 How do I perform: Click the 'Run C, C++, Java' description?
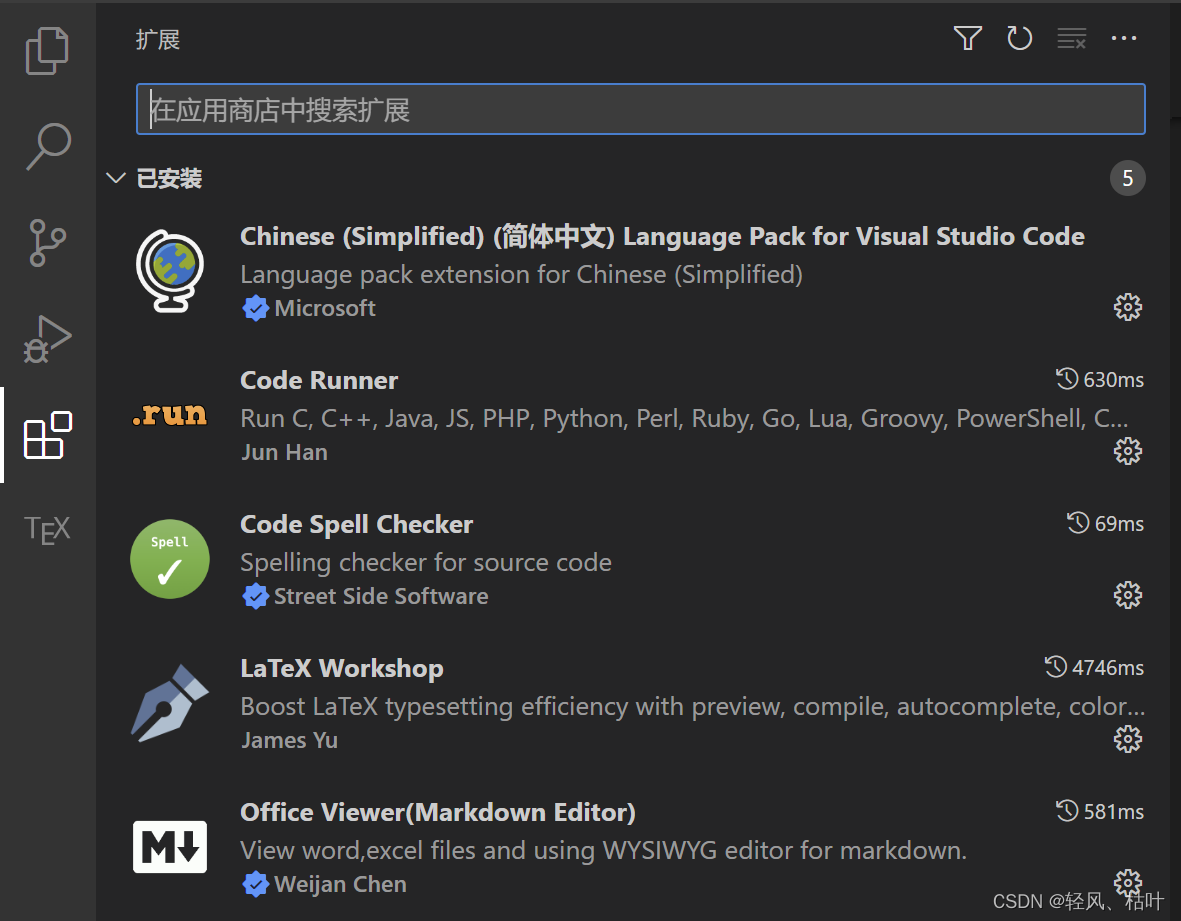[684, 418]
